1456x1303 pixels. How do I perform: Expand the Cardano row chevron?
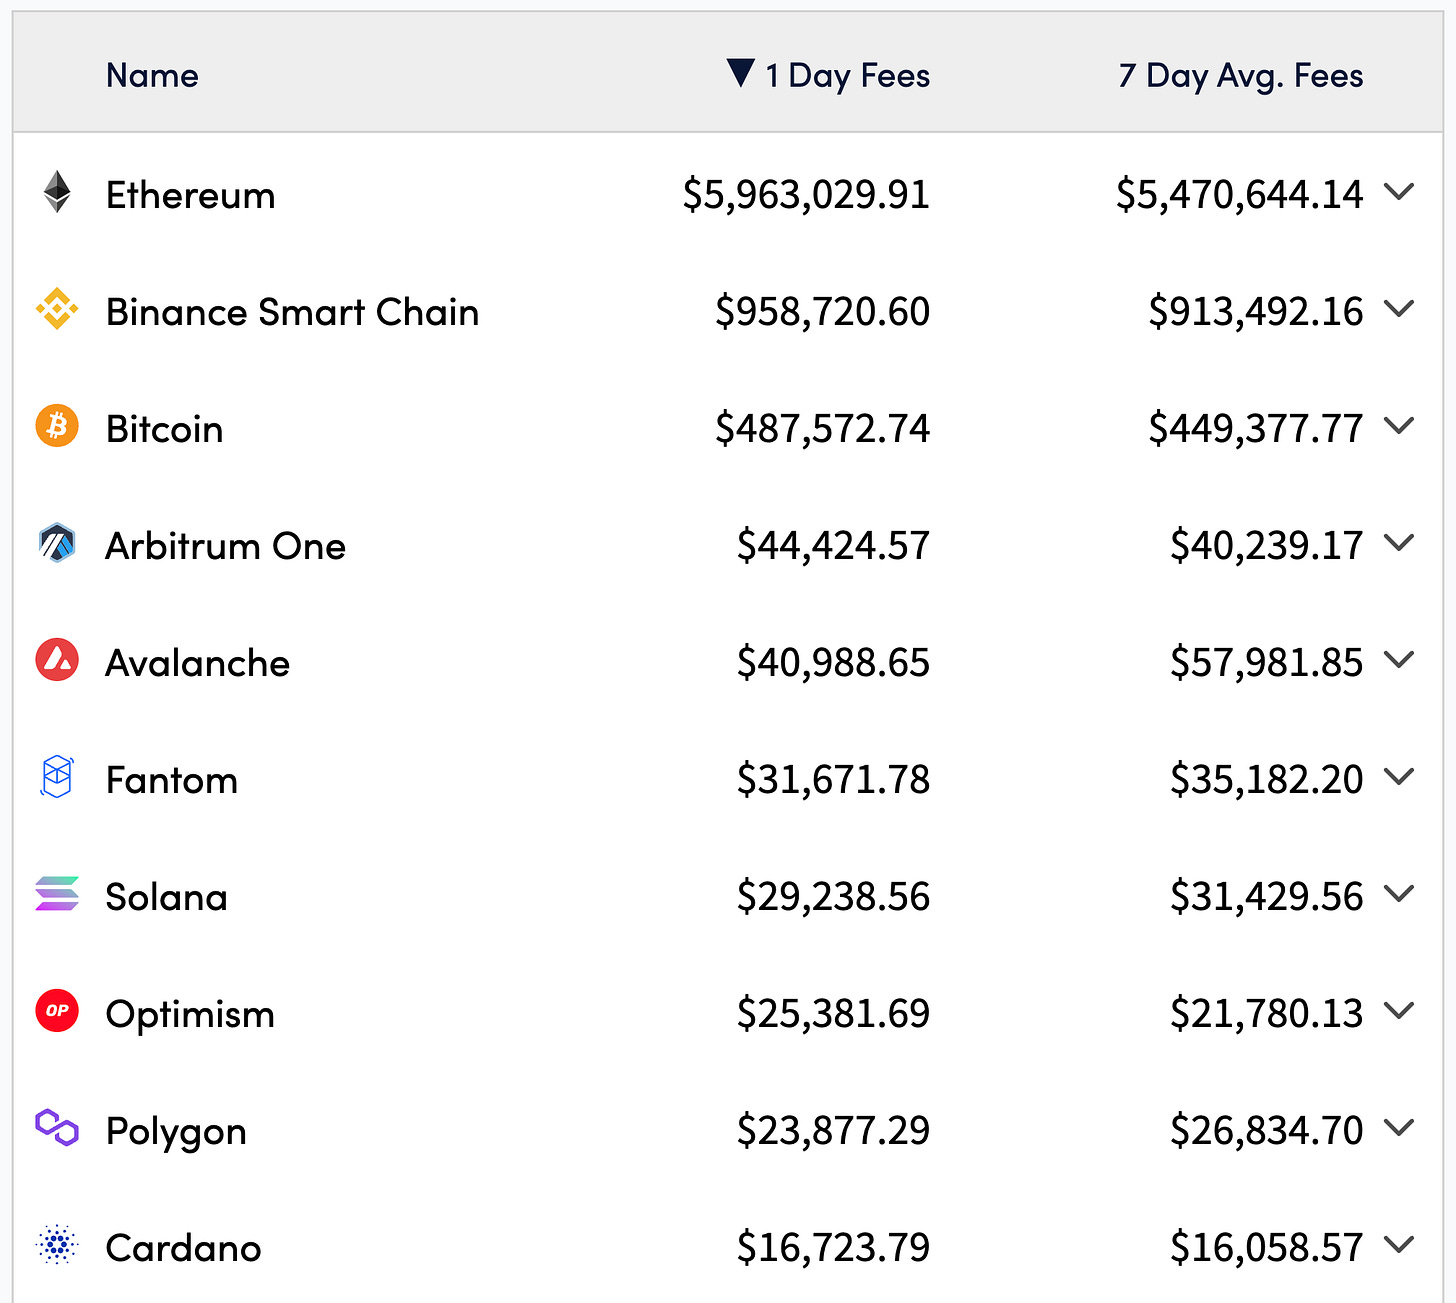(1400, 1244)
